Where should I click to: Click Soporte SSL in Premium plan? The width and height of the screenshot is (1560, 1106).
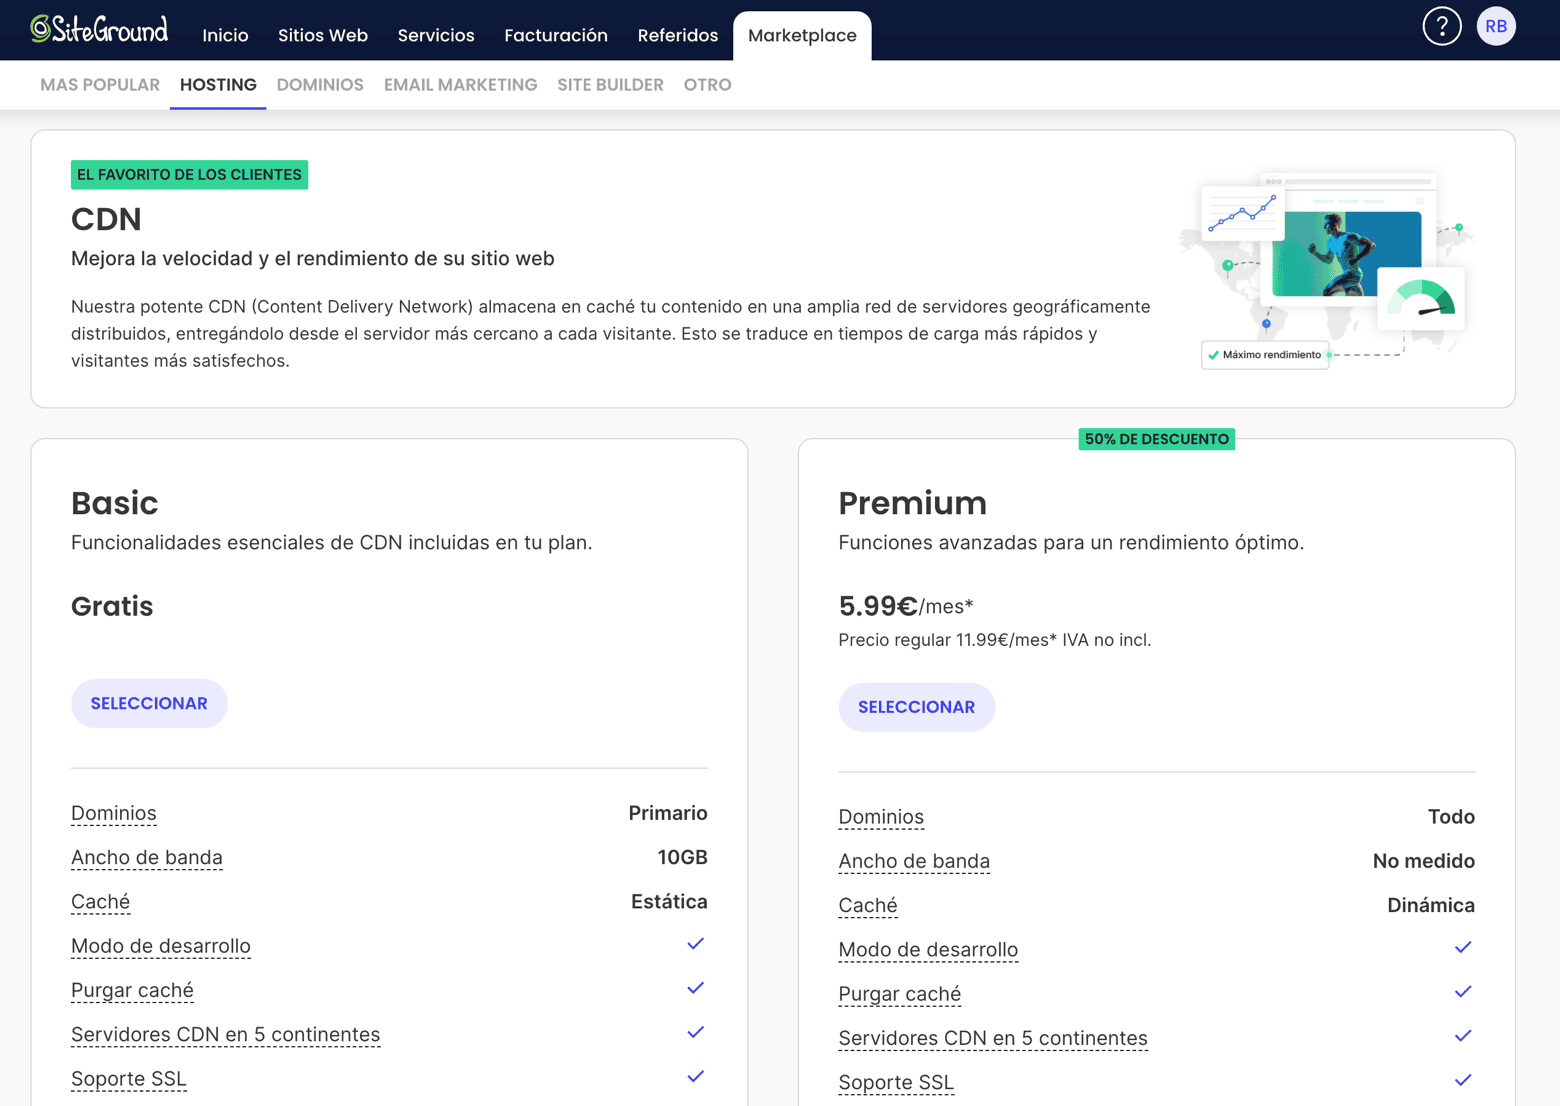pyautogui.click(x=896, y=1083)
